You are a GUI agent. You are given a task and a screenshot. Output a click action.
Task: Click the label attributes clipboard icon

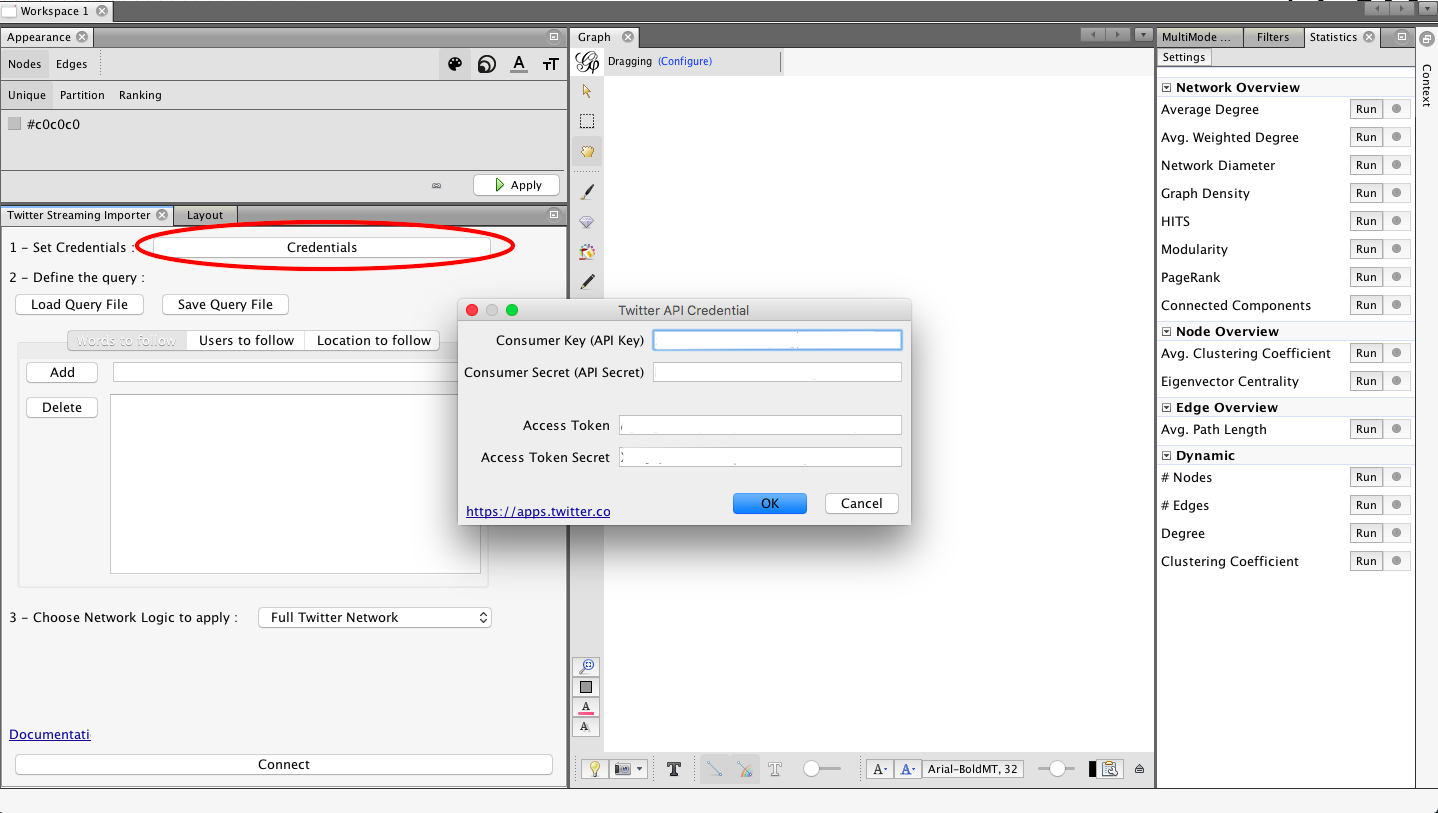pos(1109,769)
